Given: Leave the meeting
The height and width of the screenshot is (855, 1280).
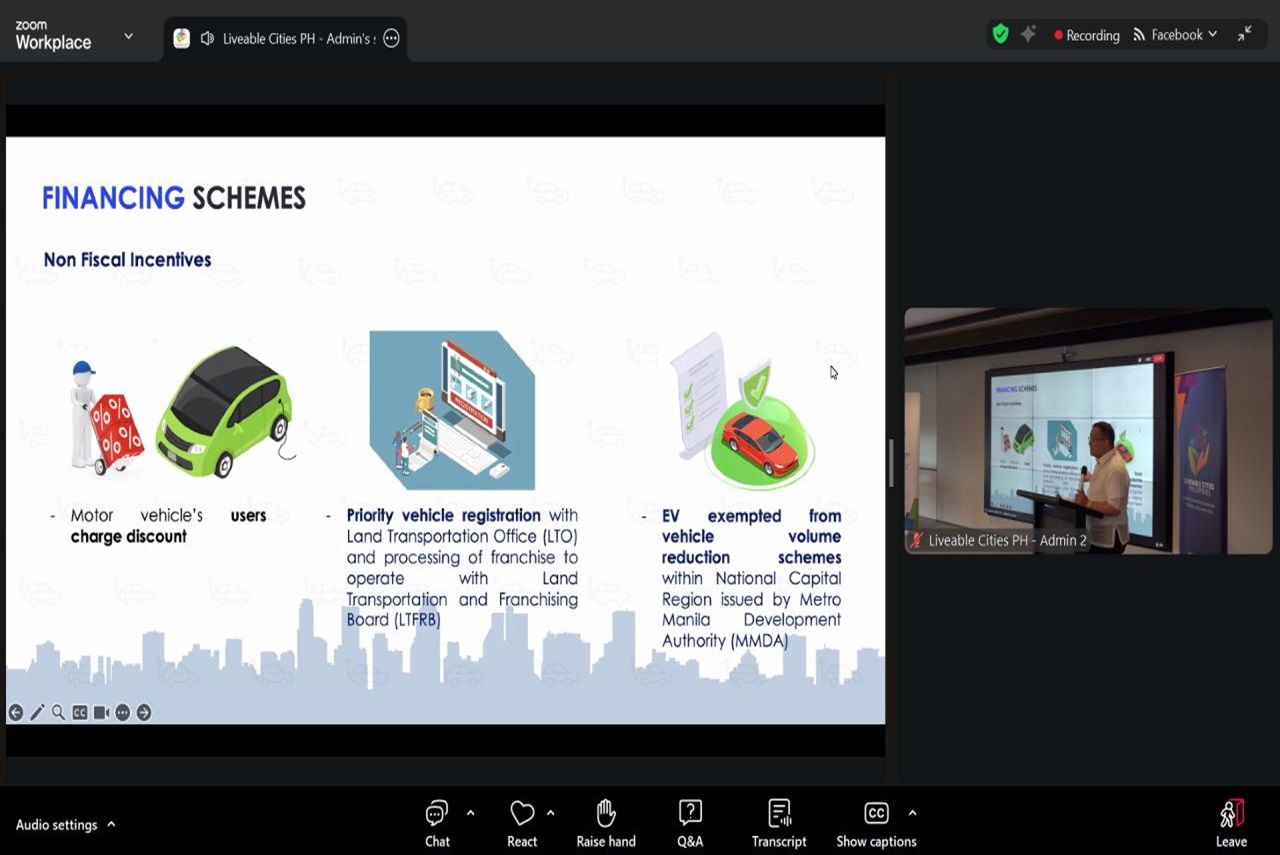Looking at the screenshot, I should [1231, 823].
